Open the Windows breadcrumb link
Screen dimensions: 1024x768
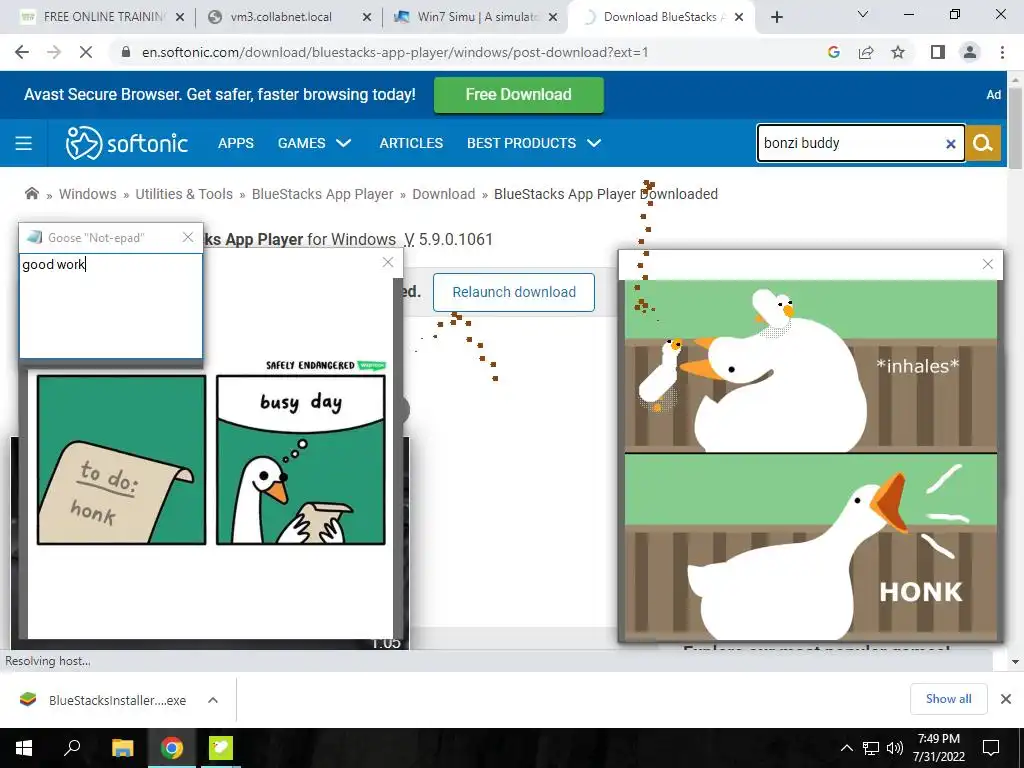[x=88, y=194]
